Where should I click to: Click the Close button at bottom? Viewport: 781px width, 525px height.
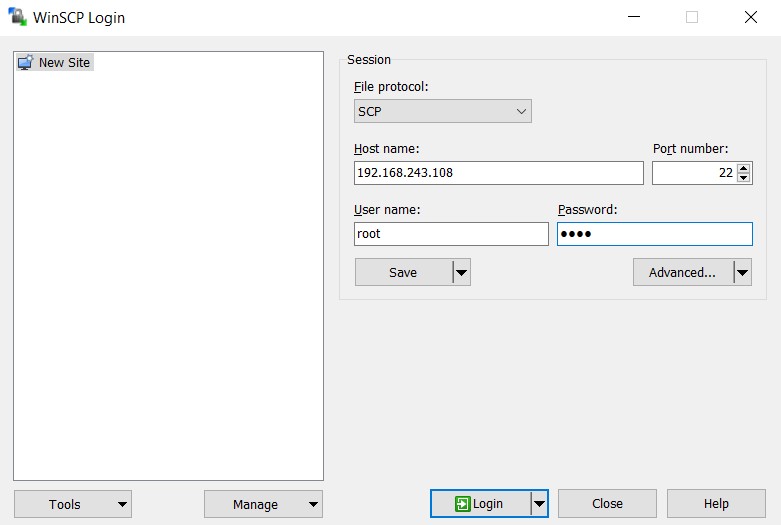click(607, 504)
